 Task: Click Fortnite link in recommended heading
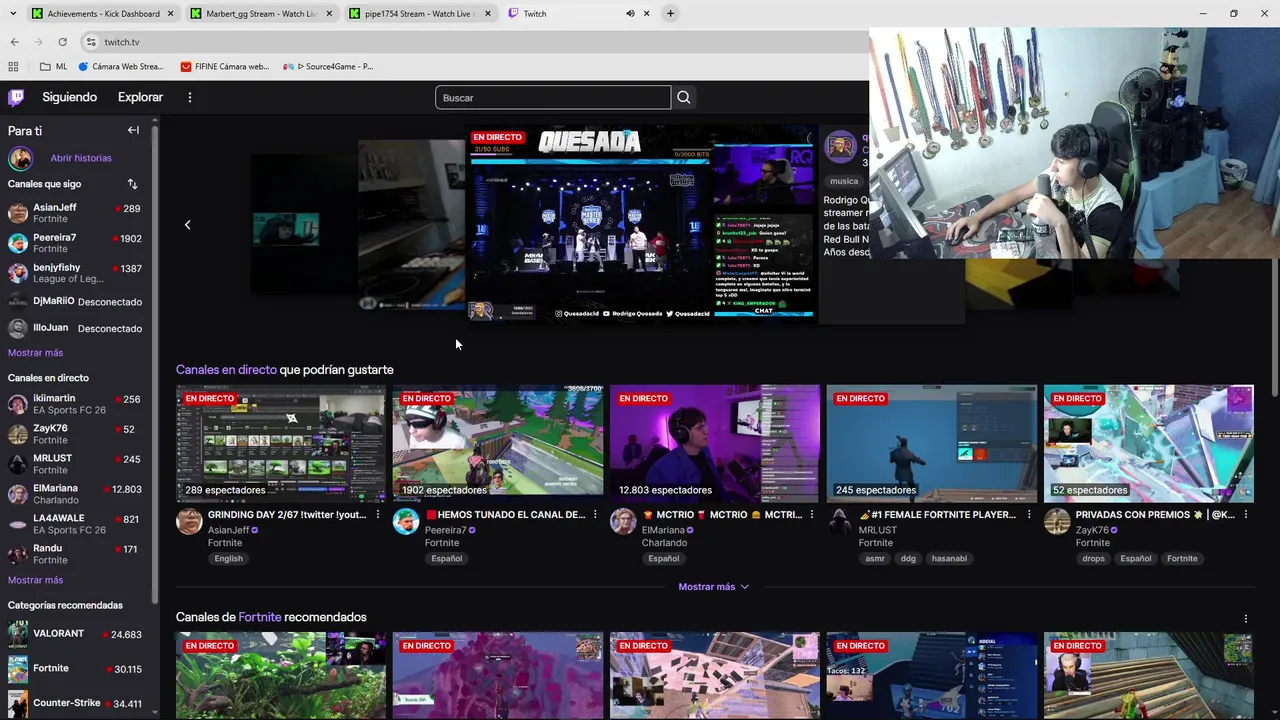click(x=260, y=617)
